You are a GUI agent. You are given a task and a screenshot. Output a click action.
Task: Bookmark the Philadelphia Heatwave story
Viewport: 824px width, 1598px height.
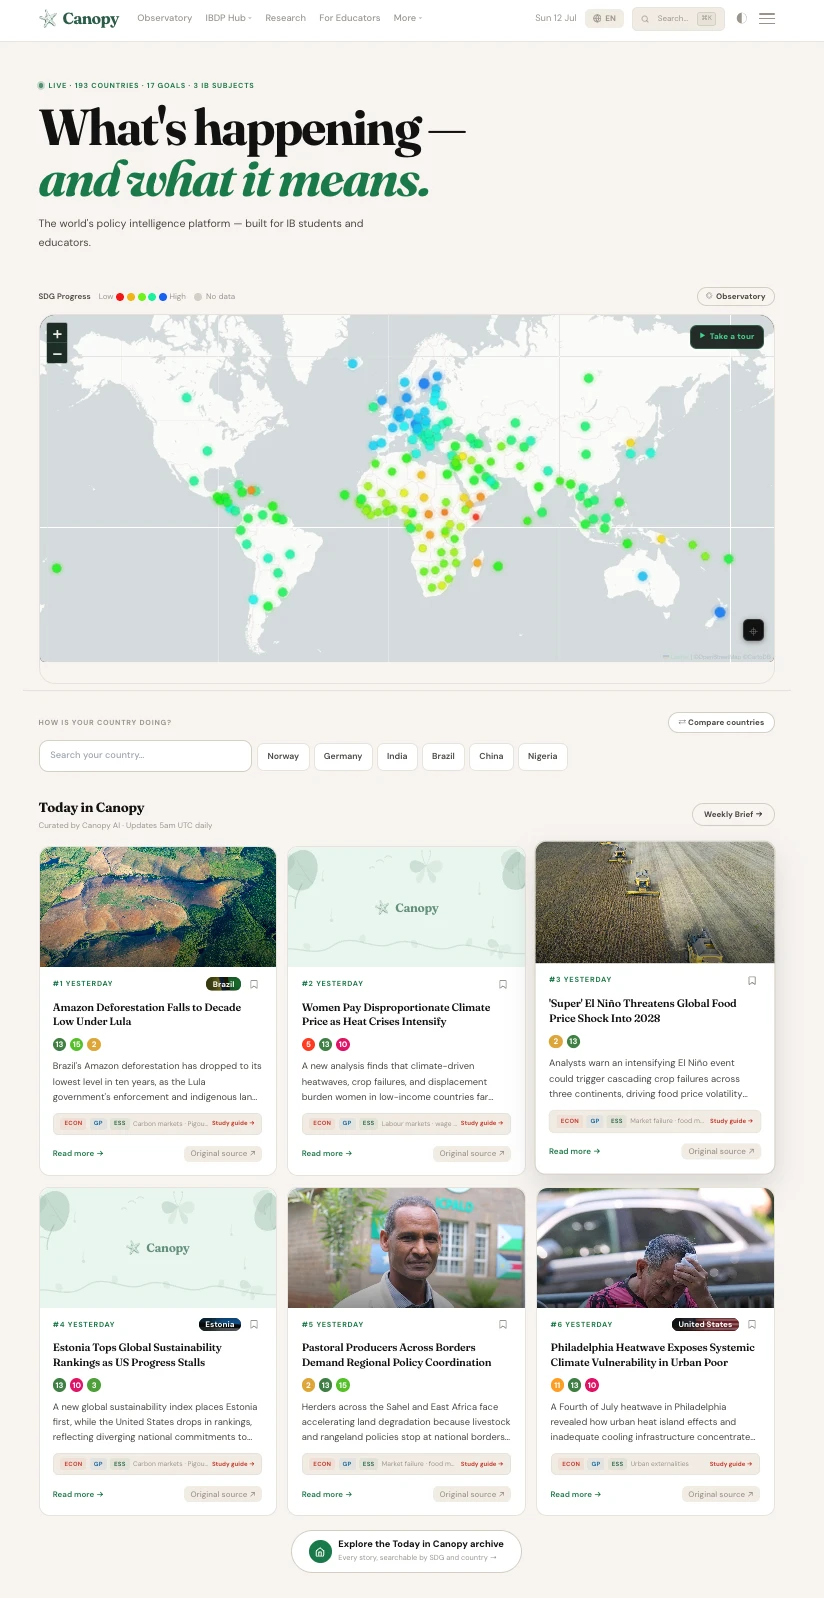coord(752,1324)
